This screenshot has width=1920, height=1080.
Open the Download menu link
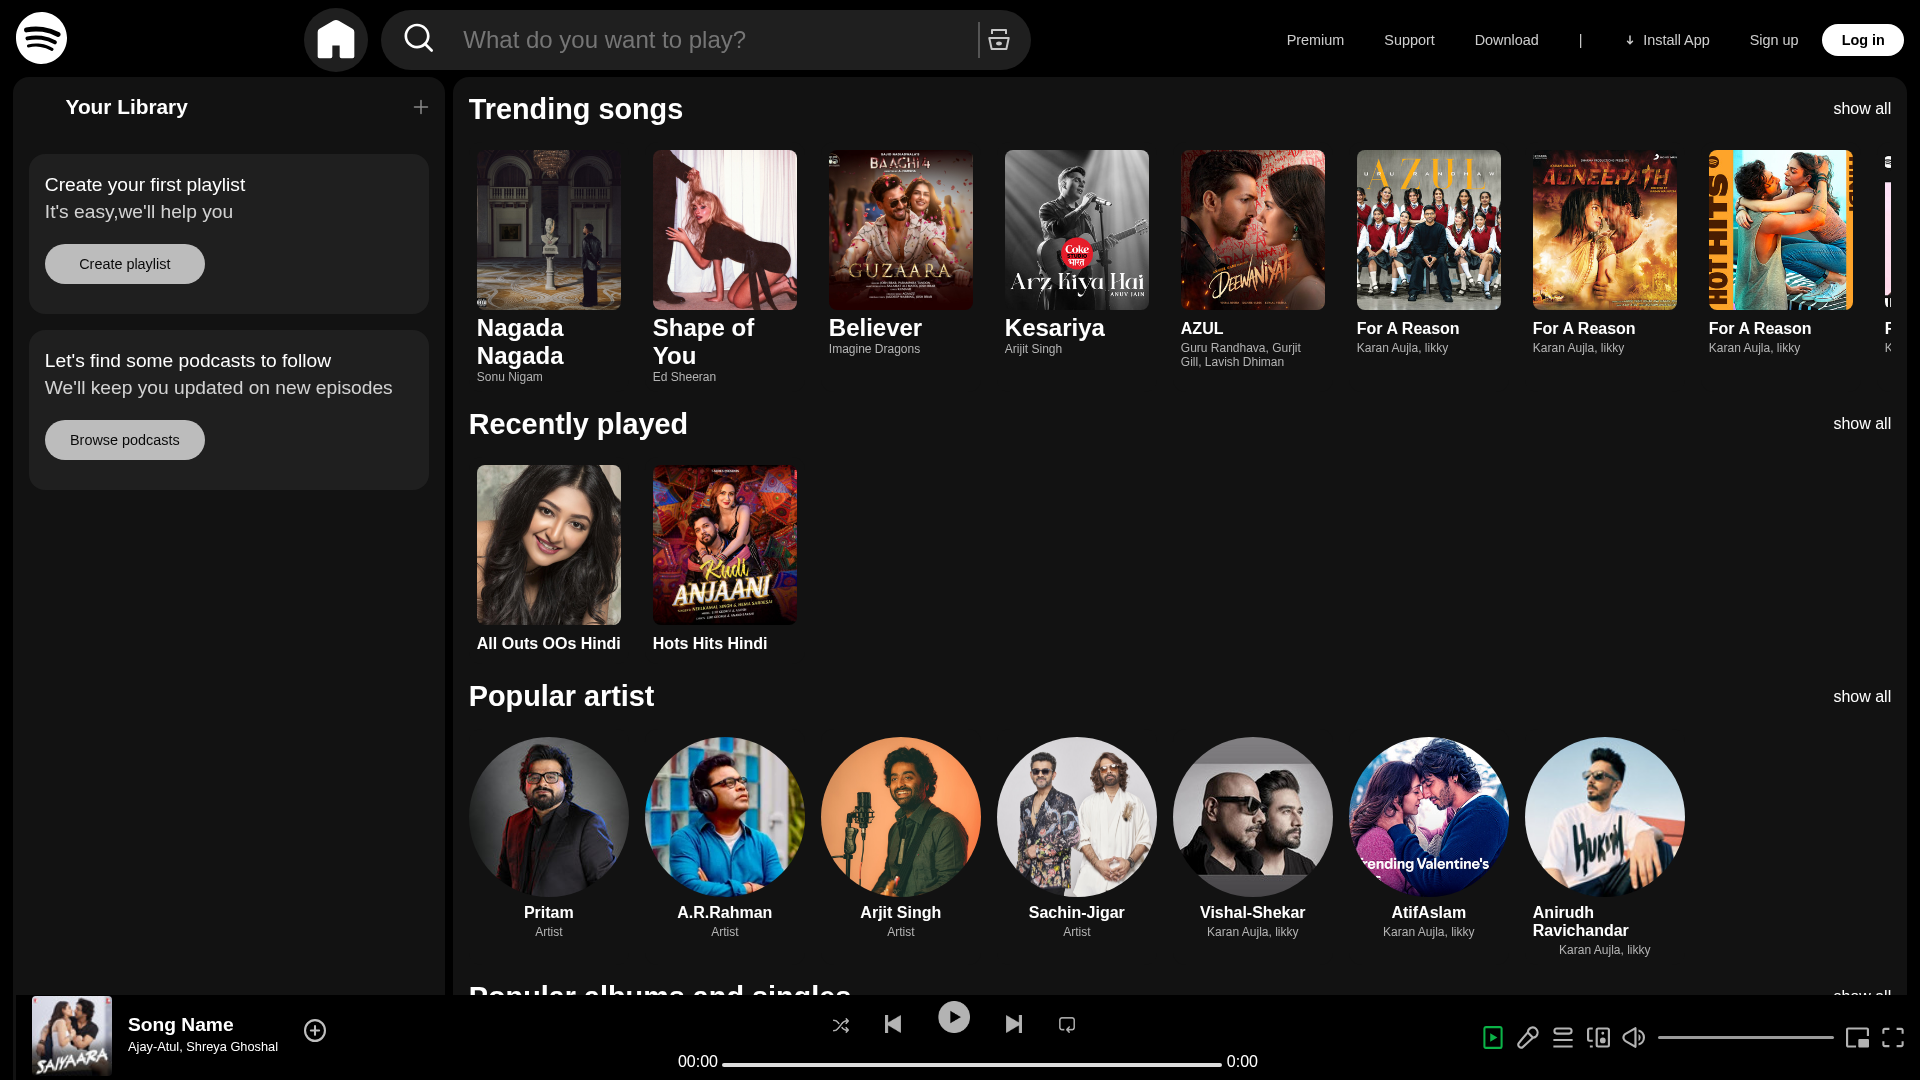click(x=1506, y=40)
